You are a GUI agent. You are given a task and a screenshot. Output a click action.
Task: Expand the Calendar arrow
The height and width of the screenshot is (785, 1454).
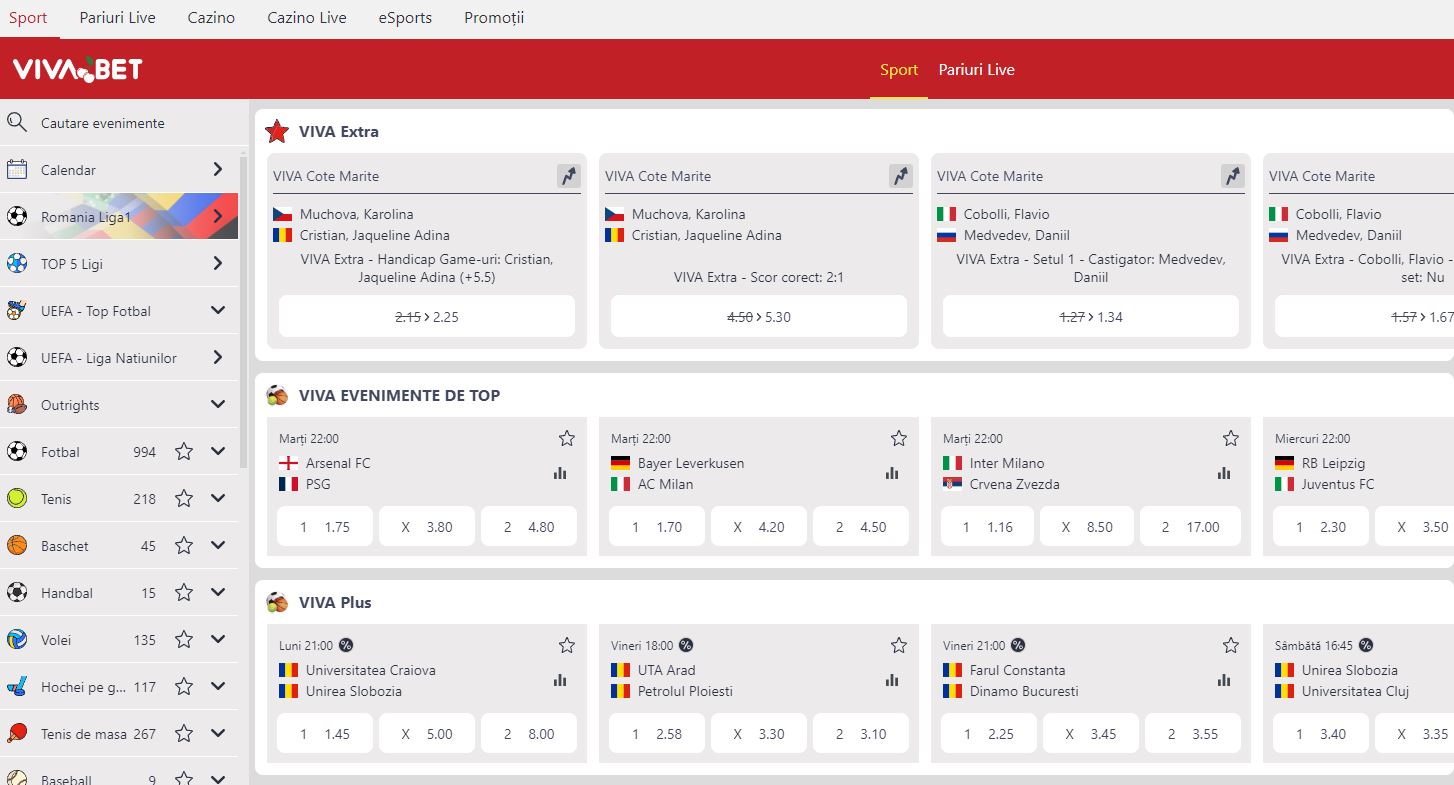click(218, 170)
